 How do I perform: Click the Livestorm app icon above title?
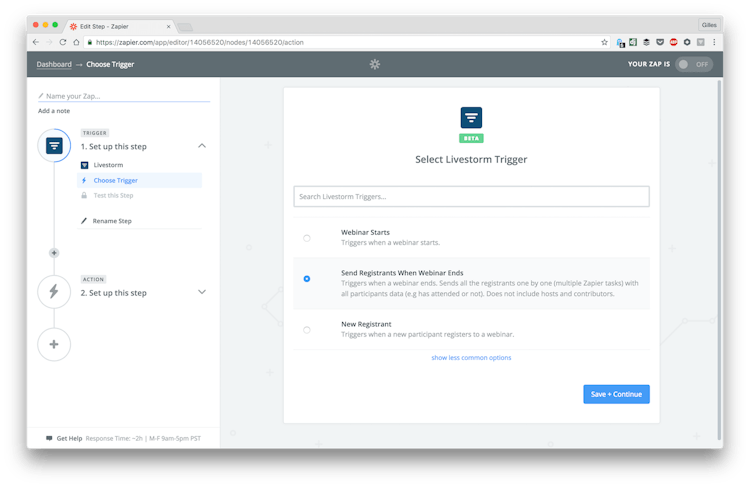[471, 118]
